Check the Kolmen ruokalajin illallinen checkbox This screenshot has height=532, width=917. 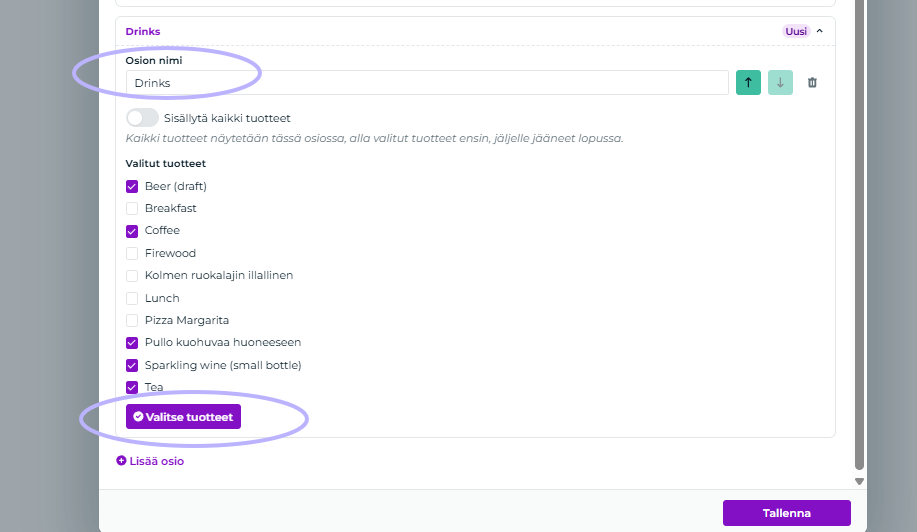coord(132,275)
